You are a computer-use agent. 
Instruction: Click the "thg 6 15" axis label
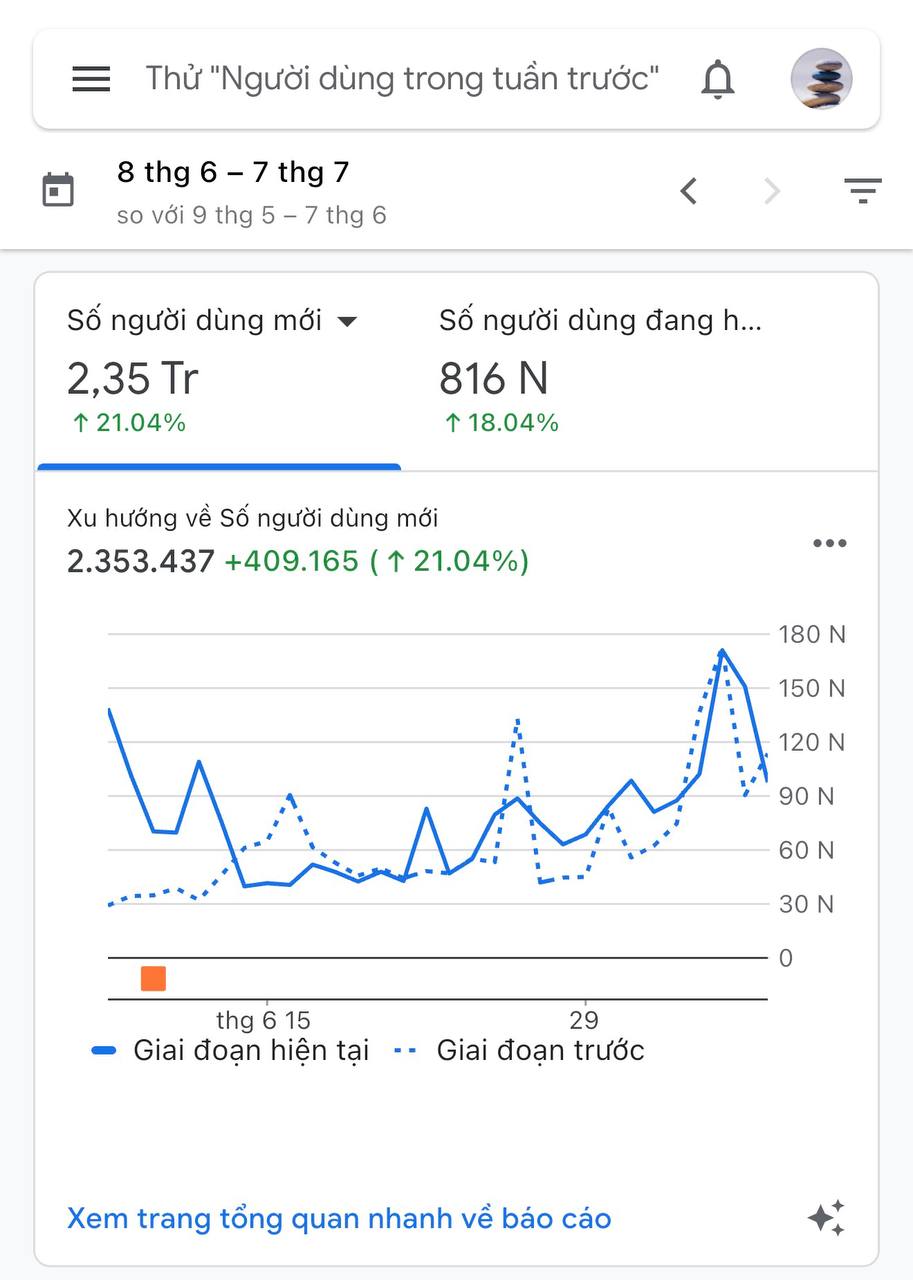pos(264,1021)
